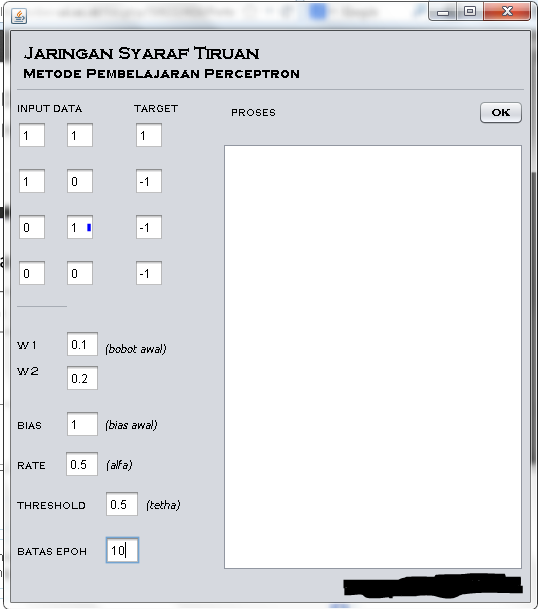The image size is (538, 609).
Task: Click the W1 label
Action: pyautogui.click(x=27, y=345)
